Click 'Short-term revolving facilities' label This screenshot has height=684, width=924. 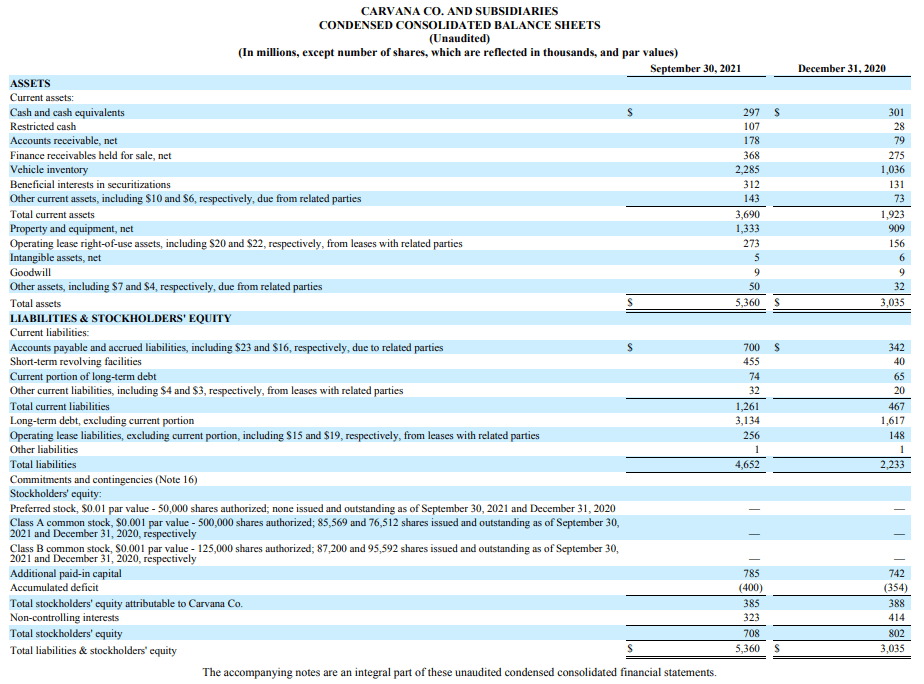pyautogui.click(x=75, y=362)
